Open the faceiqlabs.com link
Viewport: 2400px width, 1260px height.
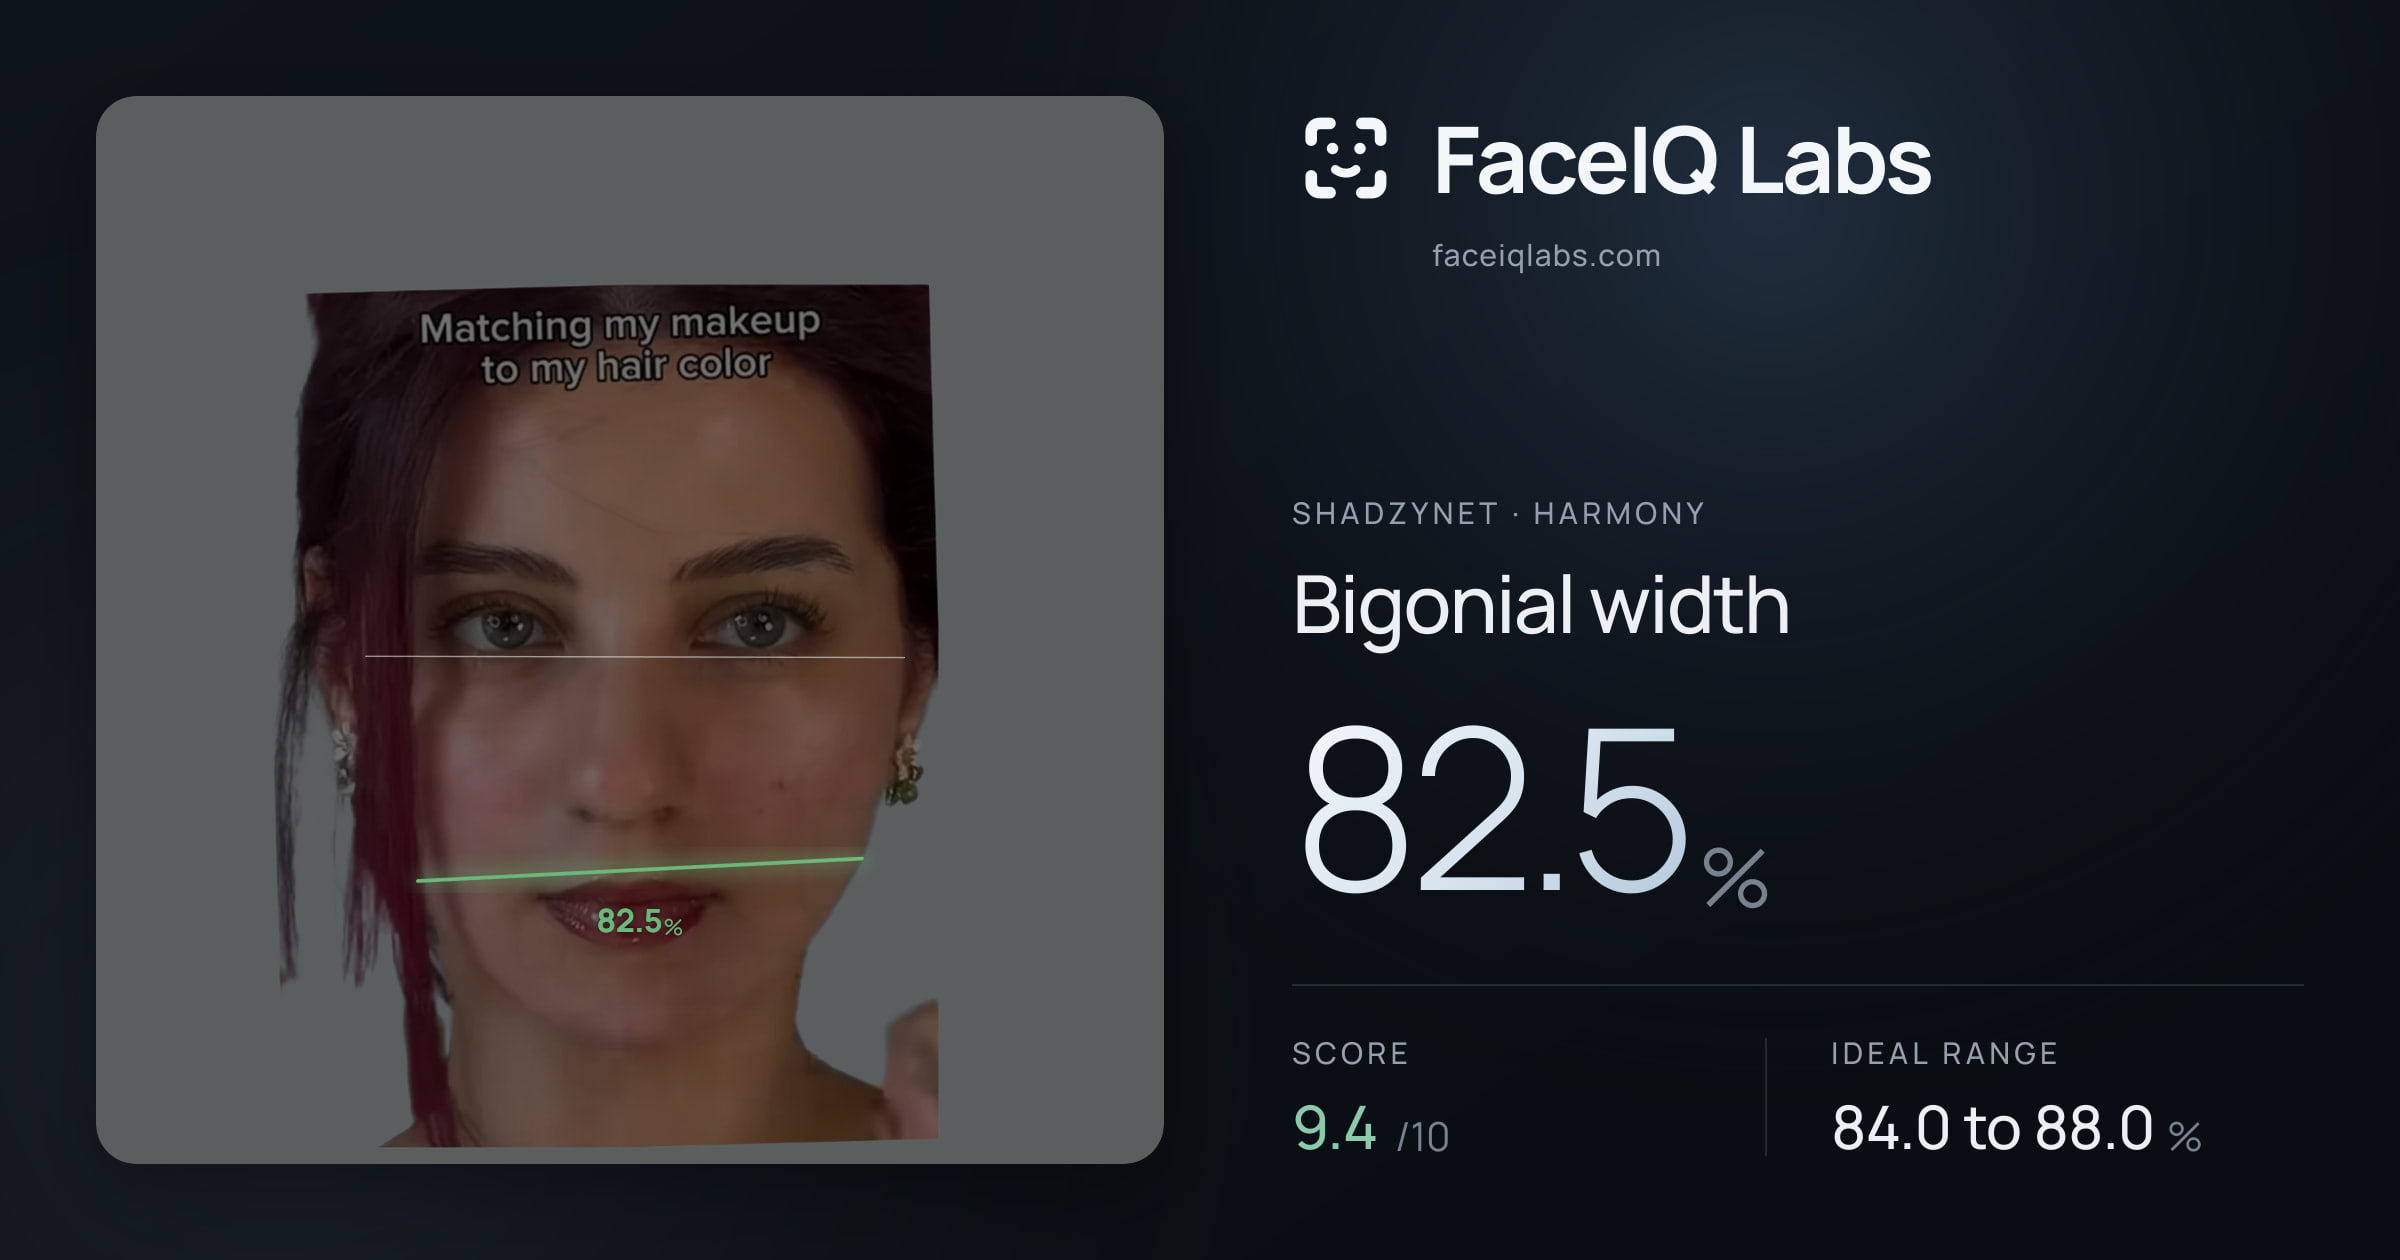1546,256
